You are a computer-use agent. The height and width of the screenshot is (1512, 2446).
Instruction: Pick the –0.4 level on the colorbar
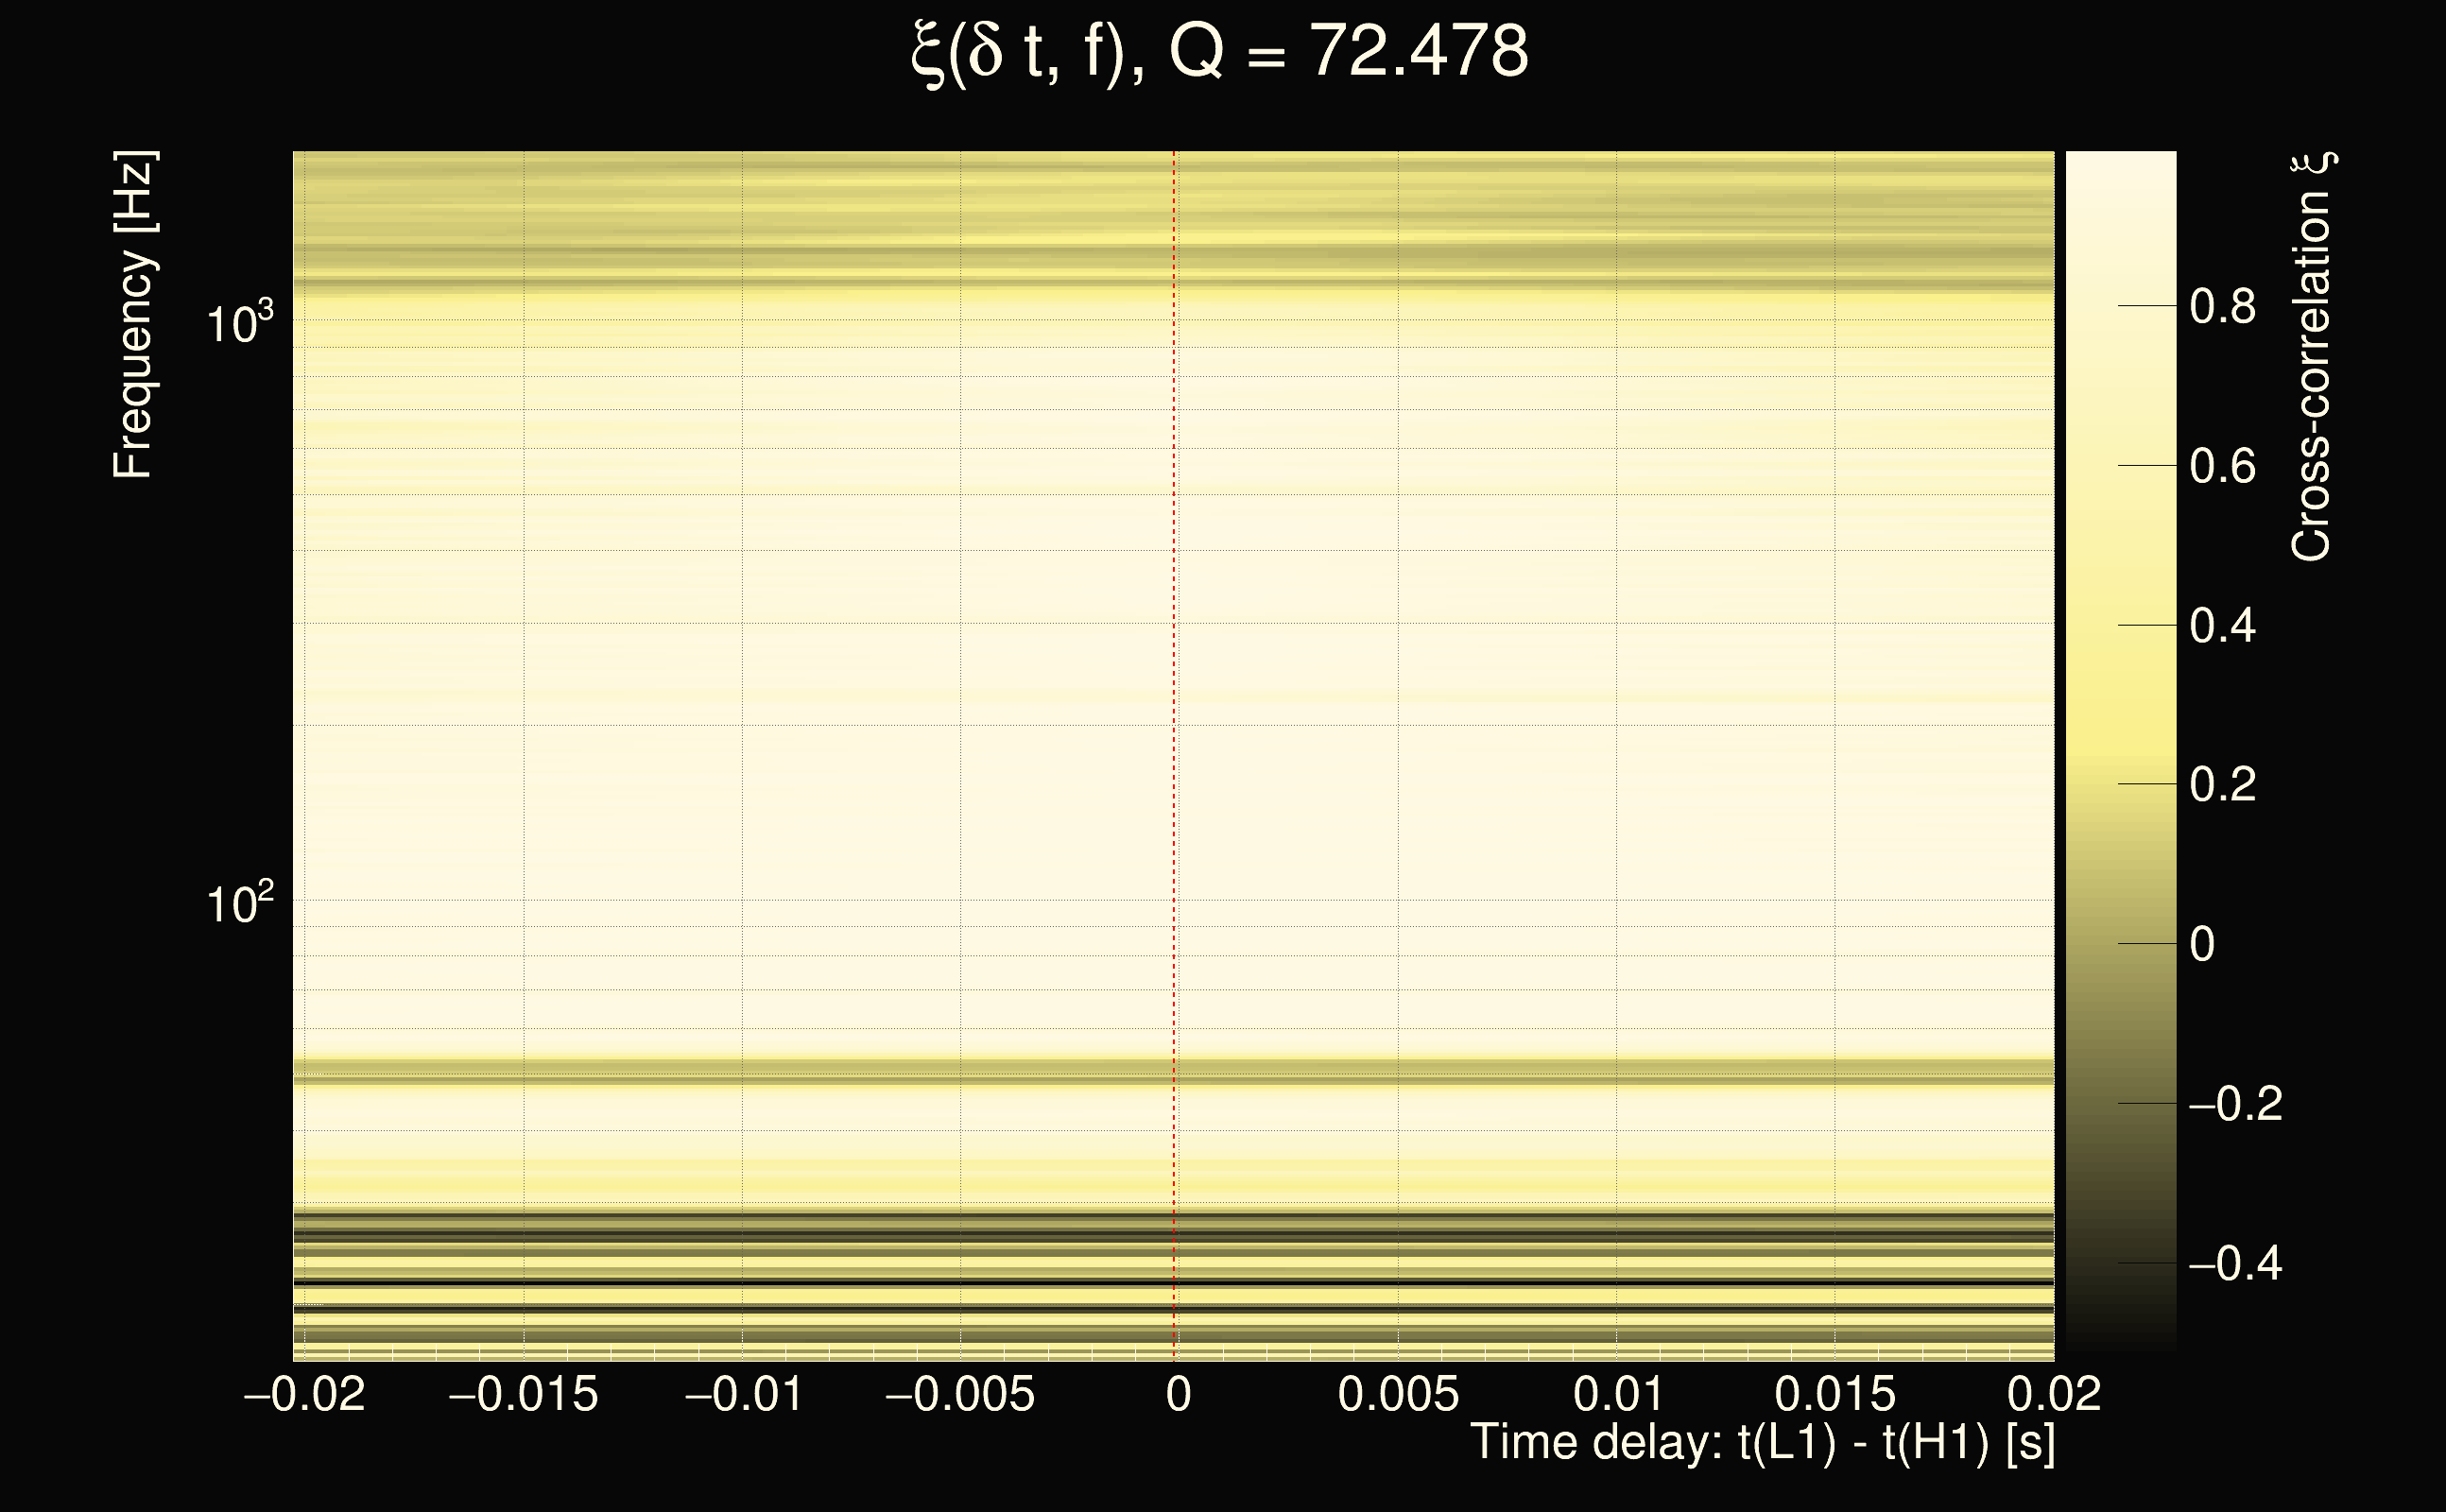pyautogui.click(x=2235, y=1264)
